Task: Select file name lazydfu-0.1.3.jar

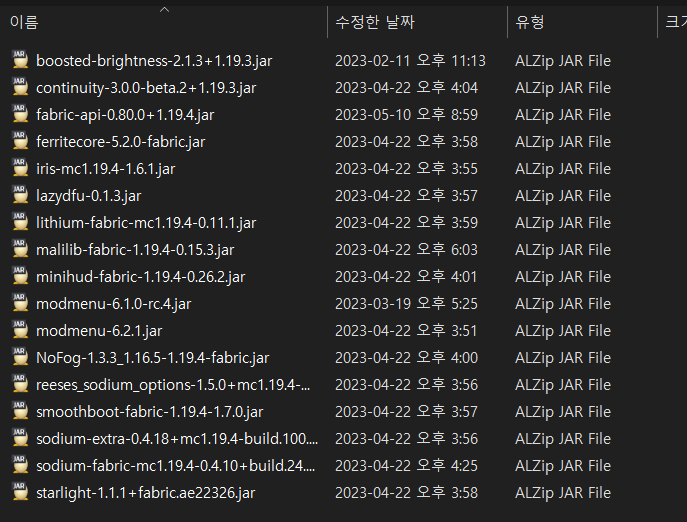Action: [x=89, y=196]
